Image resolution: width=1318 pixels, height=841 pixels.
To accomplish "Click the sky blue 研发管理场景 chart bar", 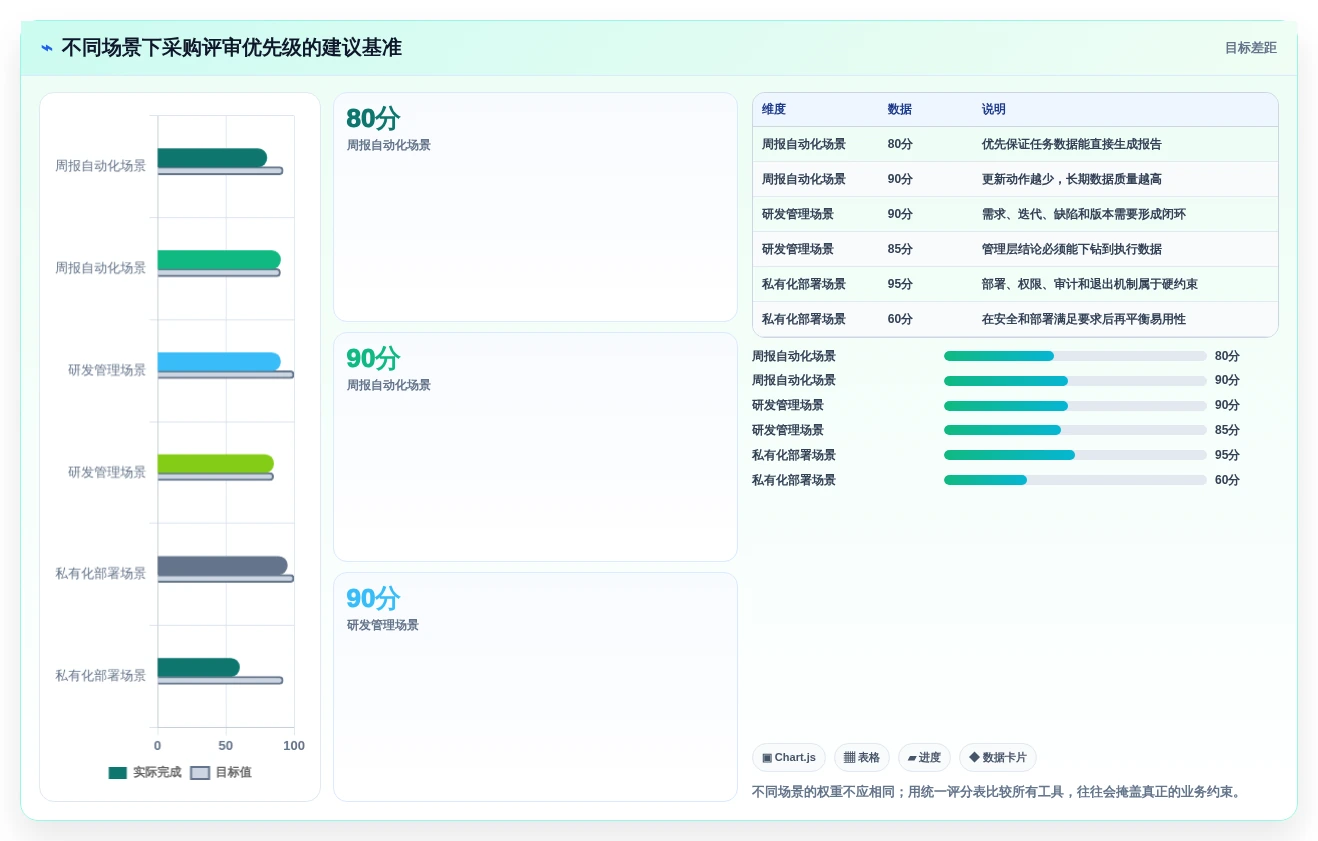I will (219, 362).
